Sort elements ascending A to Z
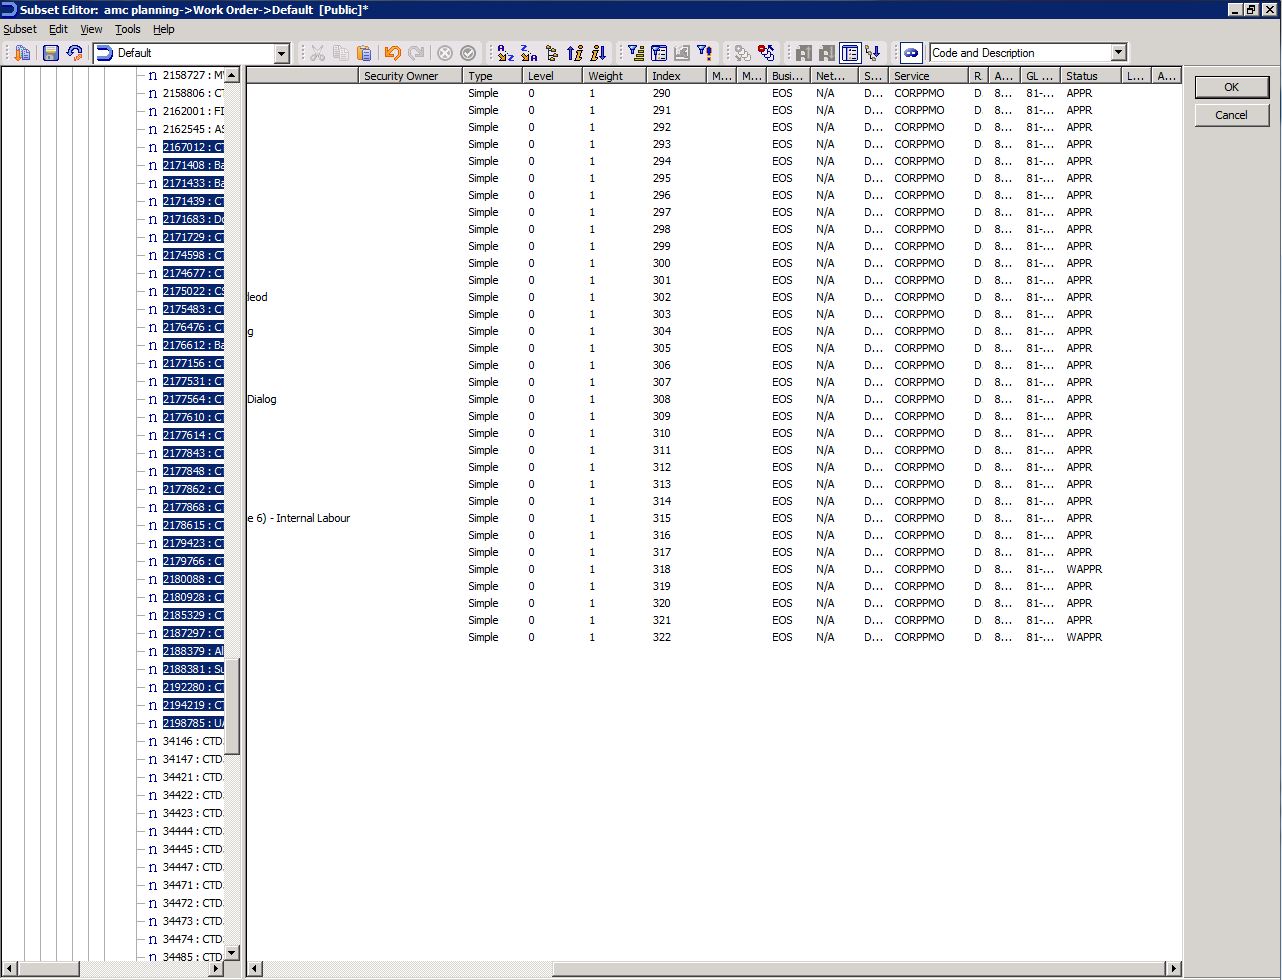This screenshot has height=980, width=1282. click(x=505, y=53)
